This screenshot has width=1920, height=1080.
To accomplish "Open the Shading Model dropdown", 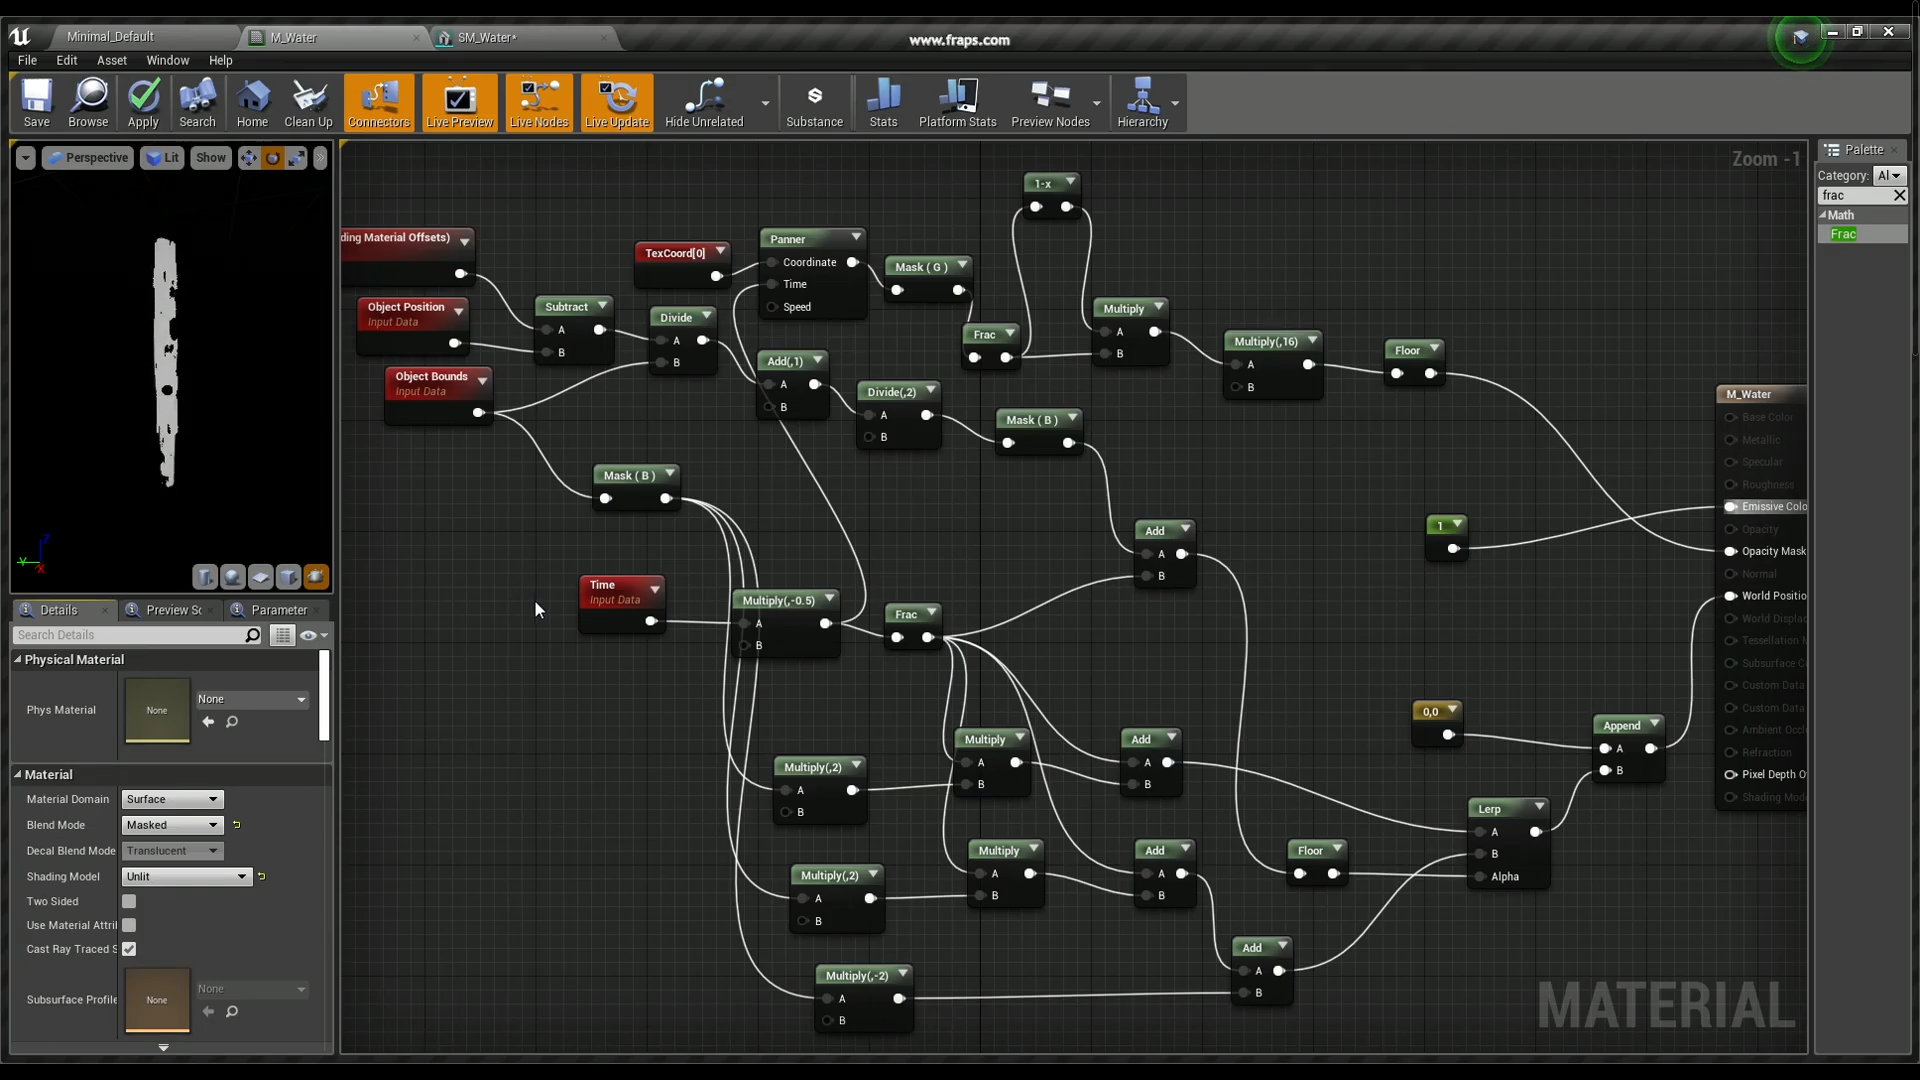I will 186,876.
